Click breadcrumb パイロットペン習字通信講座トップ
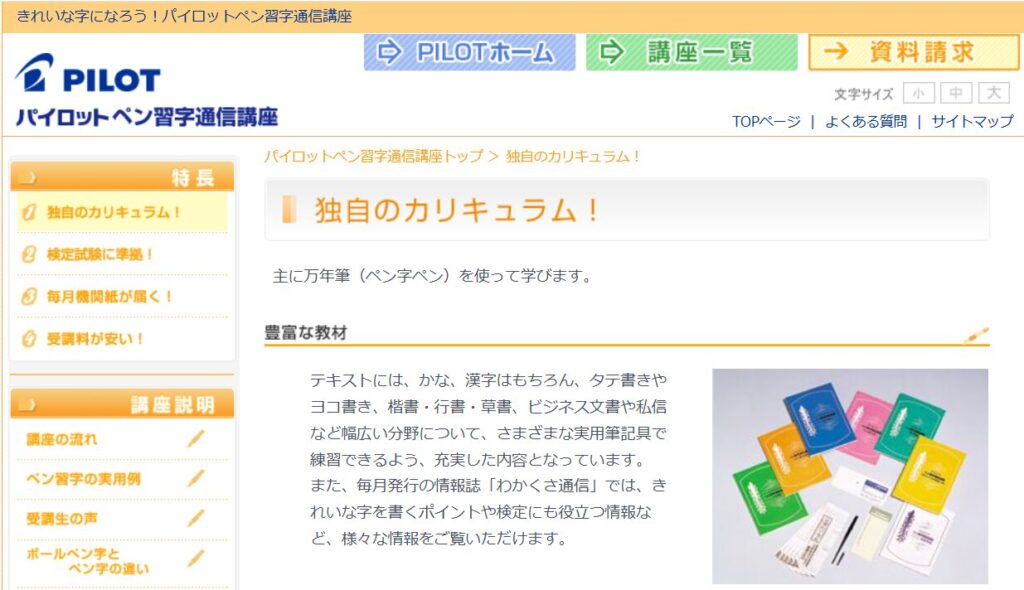This screenshot has height=590, width=1024. (374, 156)
